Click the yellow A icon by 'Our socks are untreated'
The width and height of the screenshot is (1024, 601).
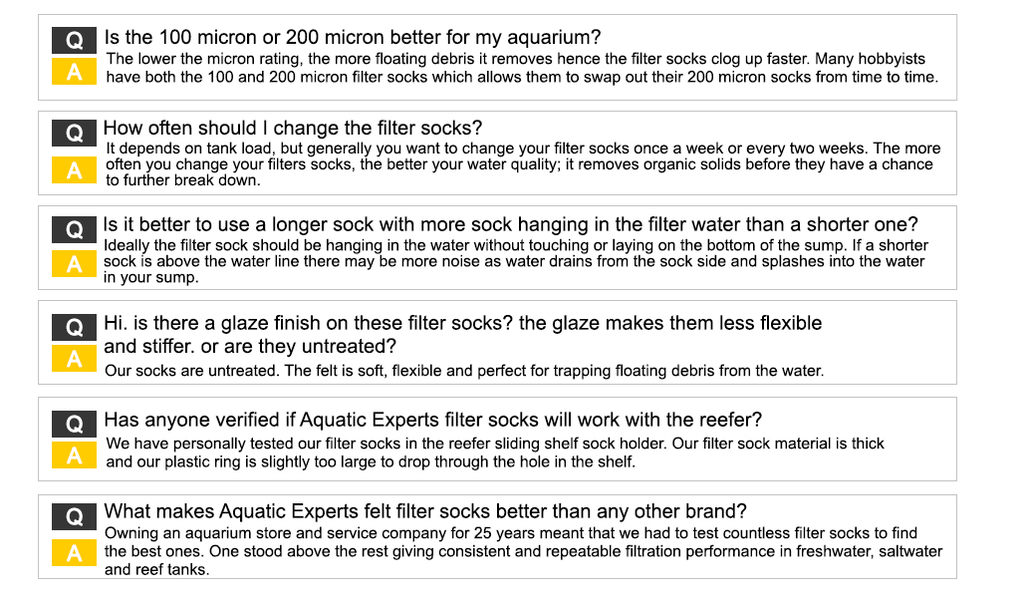pyautogui.click(x=74, y=359)
